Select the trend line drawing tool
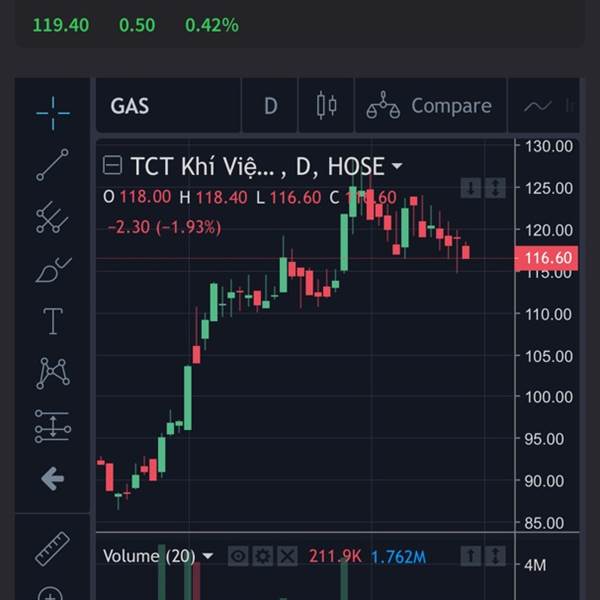The height and width of the screenshot is (600, 600). click(53, 165)
